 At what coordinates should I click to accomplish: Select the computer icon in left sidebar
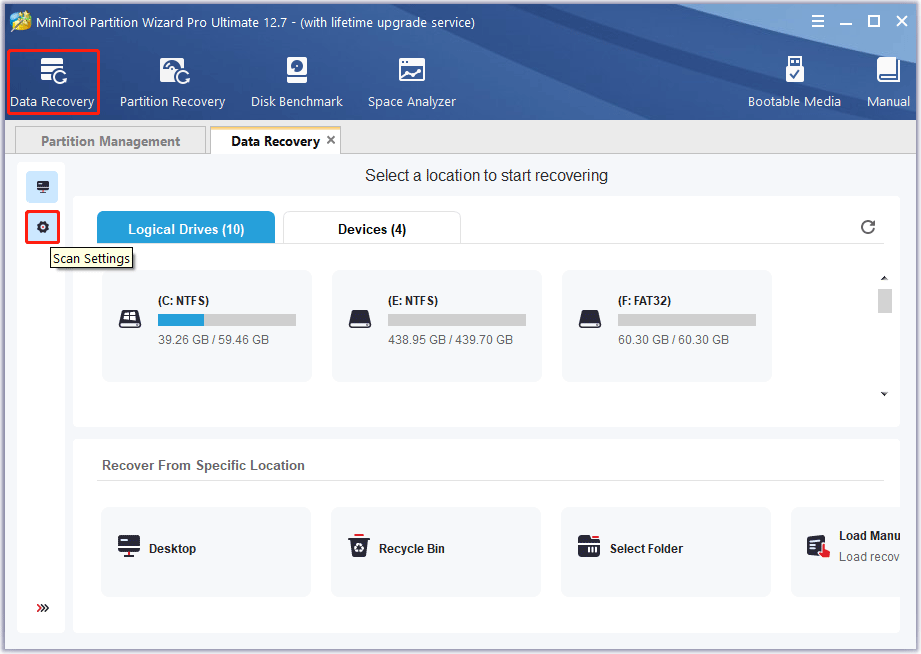click(42, 187)
